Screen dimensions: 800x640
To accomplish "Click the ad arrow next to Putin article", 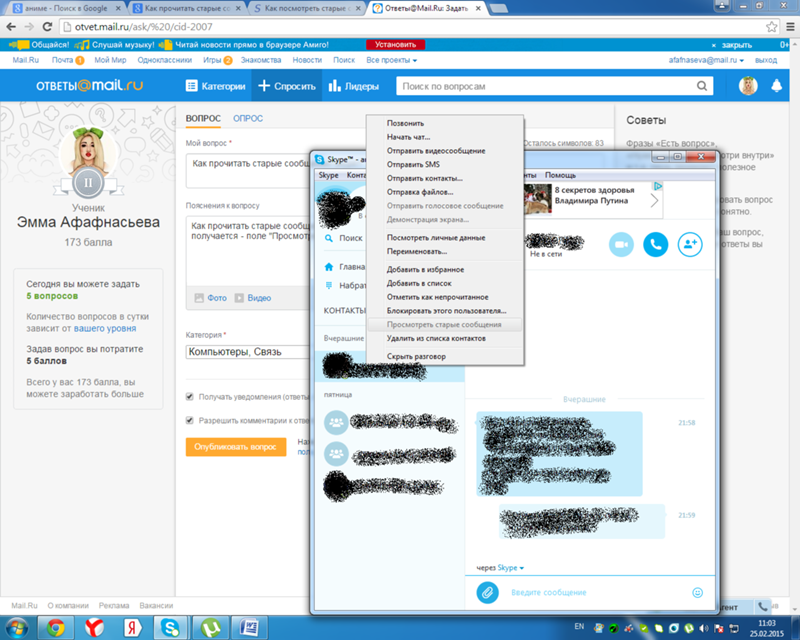I will [x=655, y=201].
